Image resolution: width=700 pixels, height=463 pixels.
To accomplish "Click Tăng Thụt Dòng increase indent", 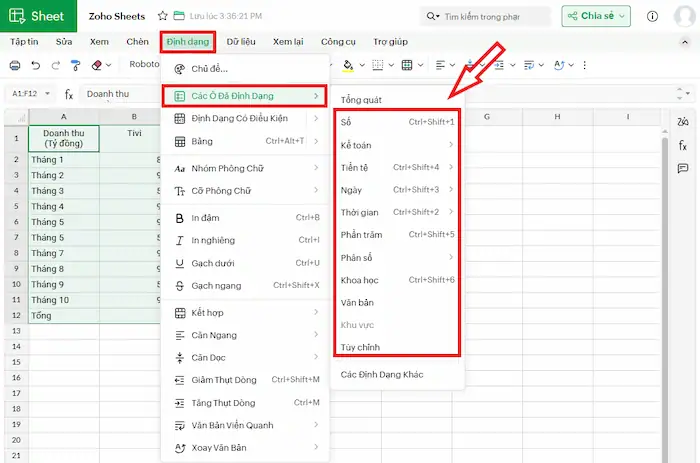I will [x=245, y=403].
